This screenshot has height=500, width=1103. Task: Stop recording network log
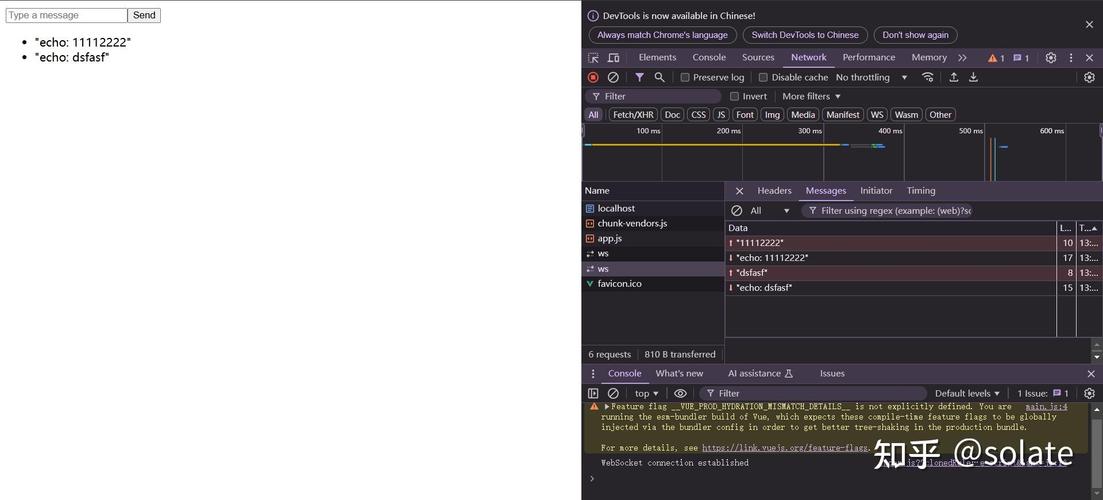tap(593, 77)
